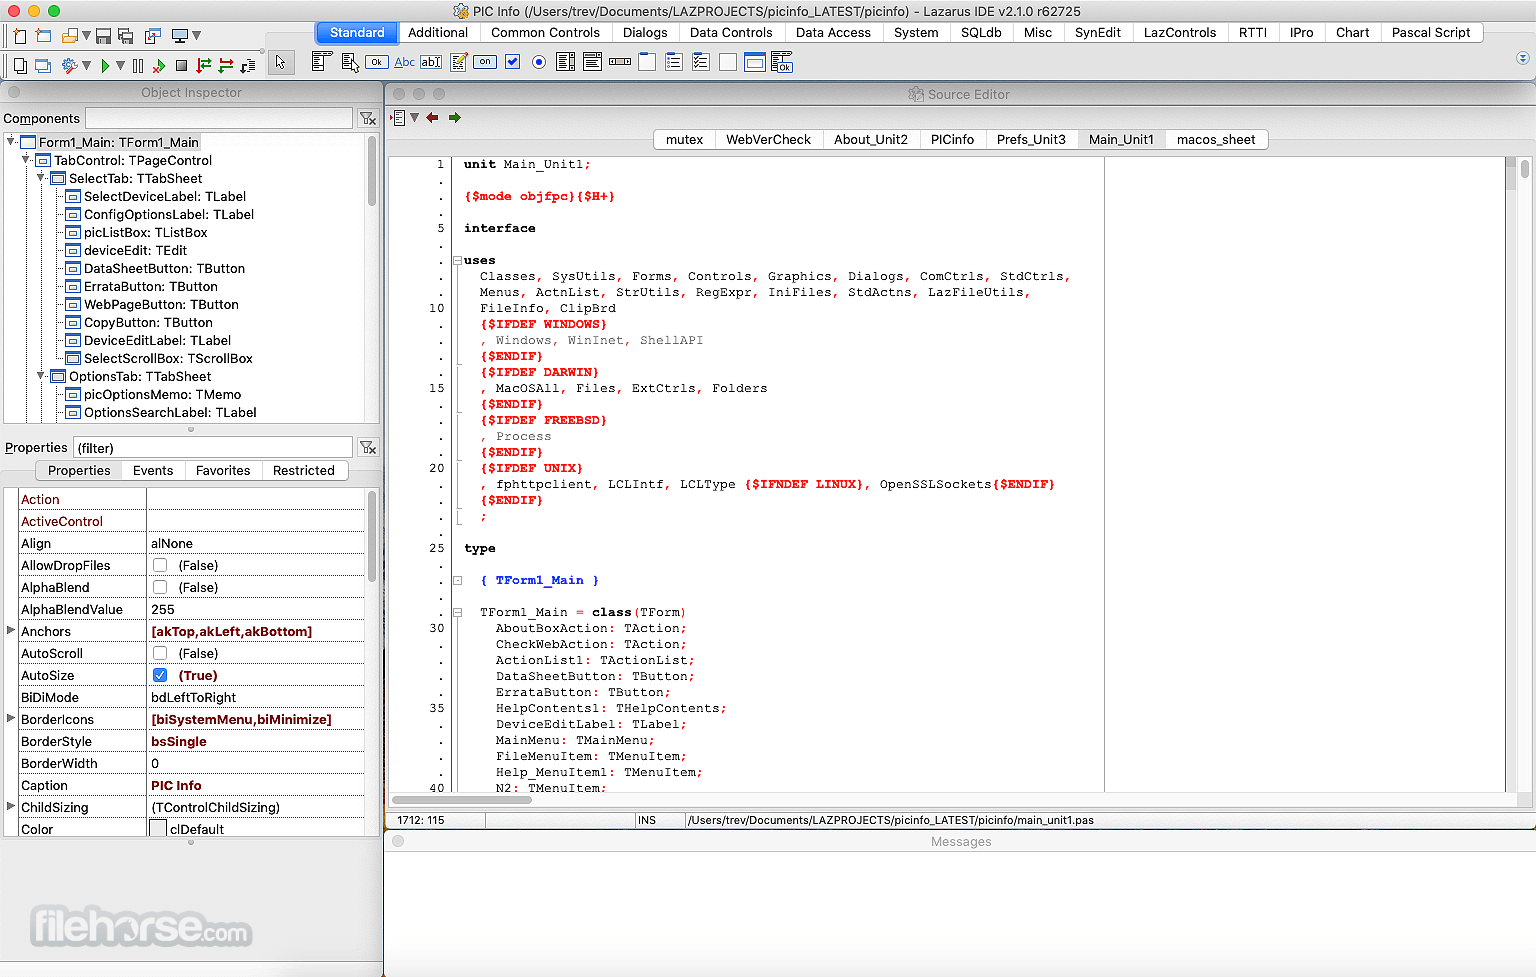Click the View Forms toolbar icon
Viewport: 1536px width, 977px height.
(43, 66)
